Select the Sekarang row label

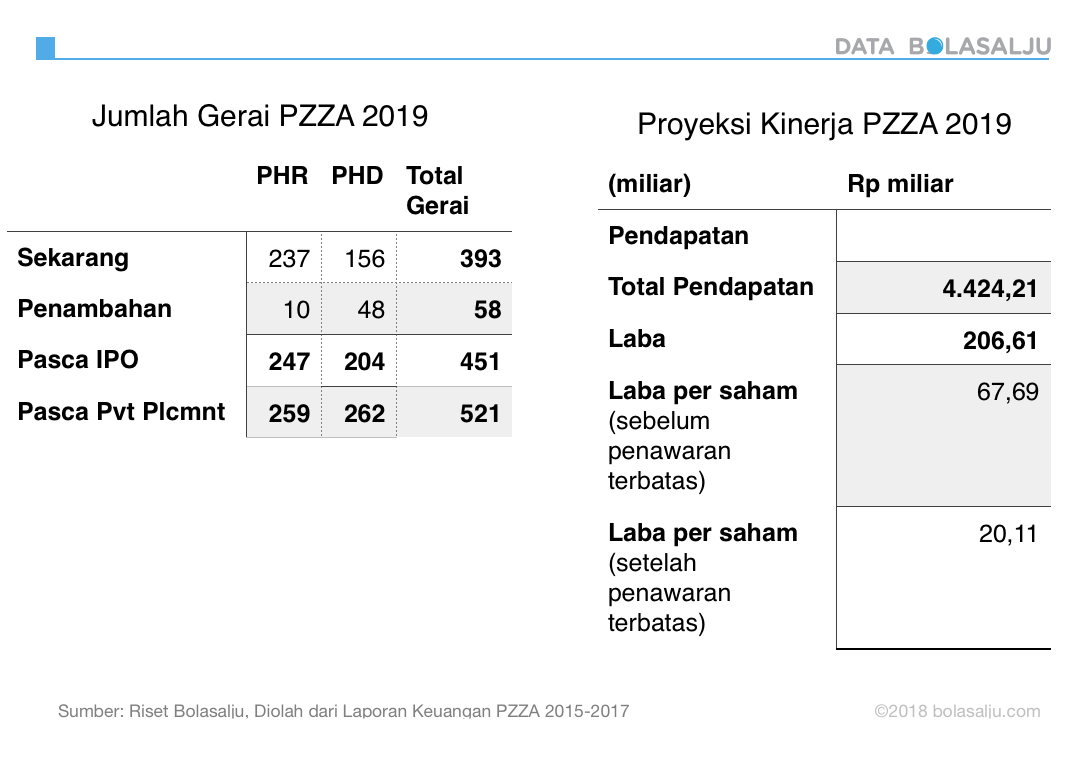(x=73, y=258)
